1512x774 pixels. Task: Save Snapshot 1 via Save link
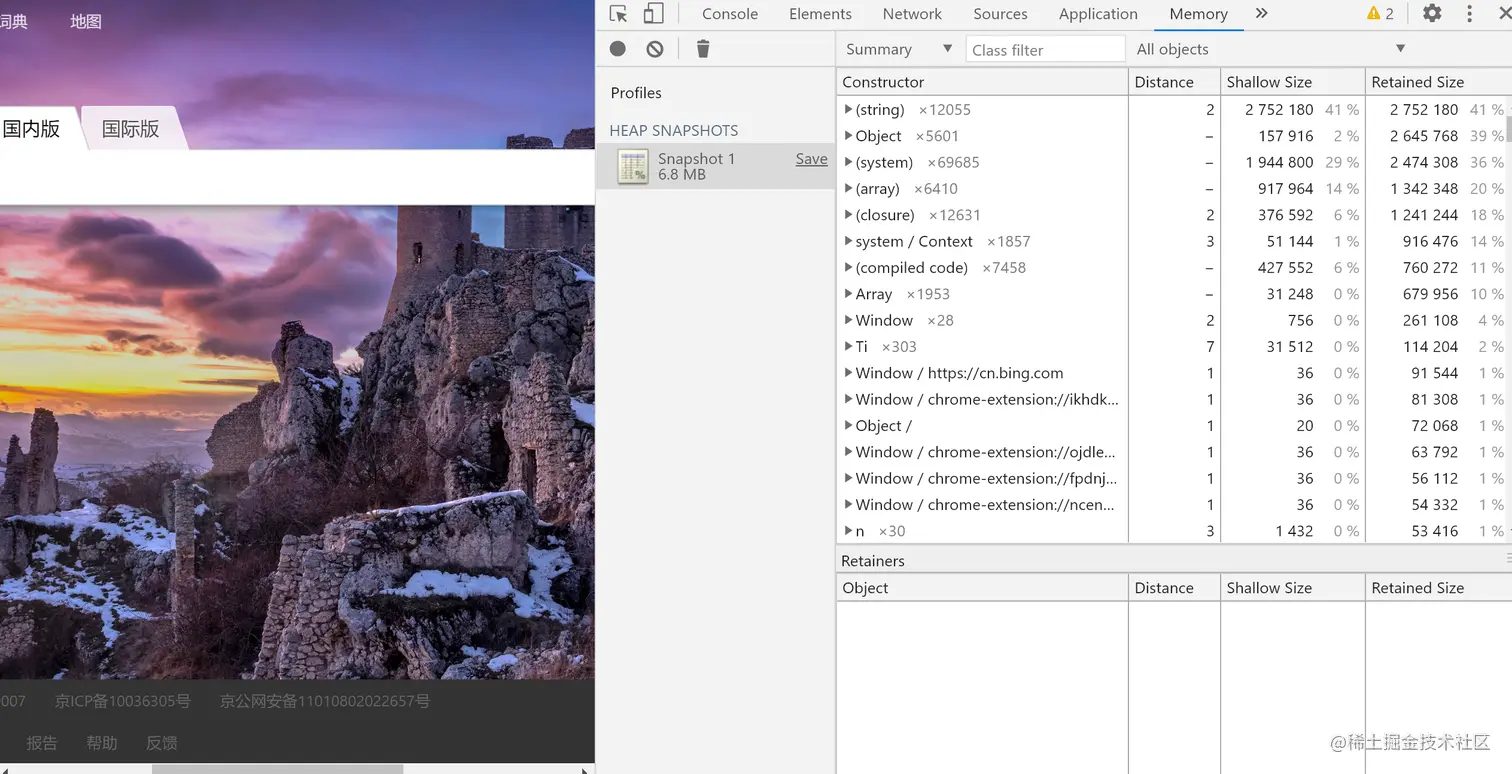[x=811, y=159]
